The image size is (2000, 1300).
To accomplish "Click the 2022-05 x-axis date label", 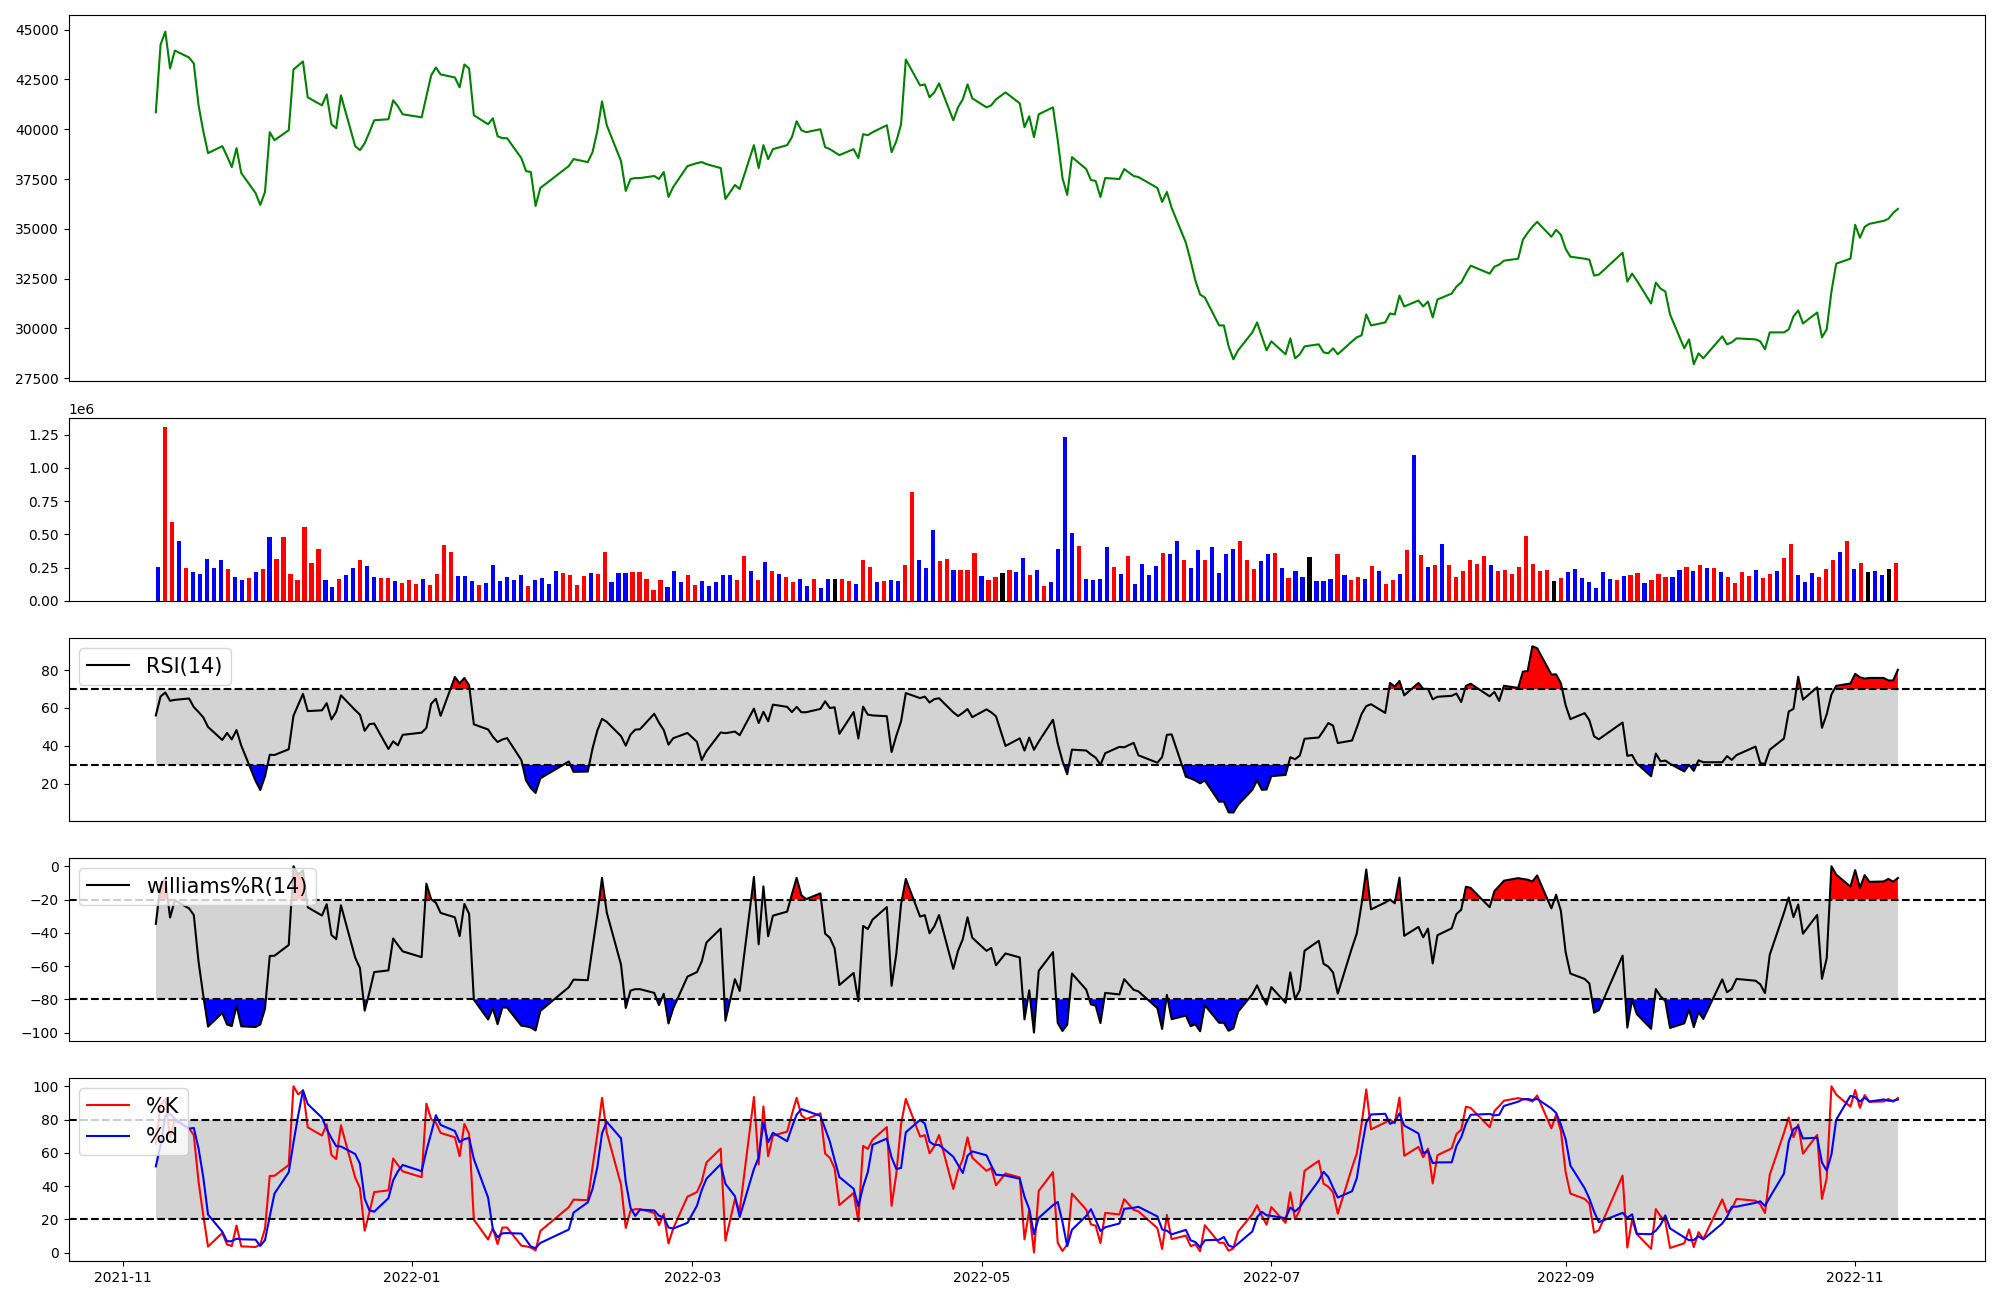I will (x=981, y=1277).
